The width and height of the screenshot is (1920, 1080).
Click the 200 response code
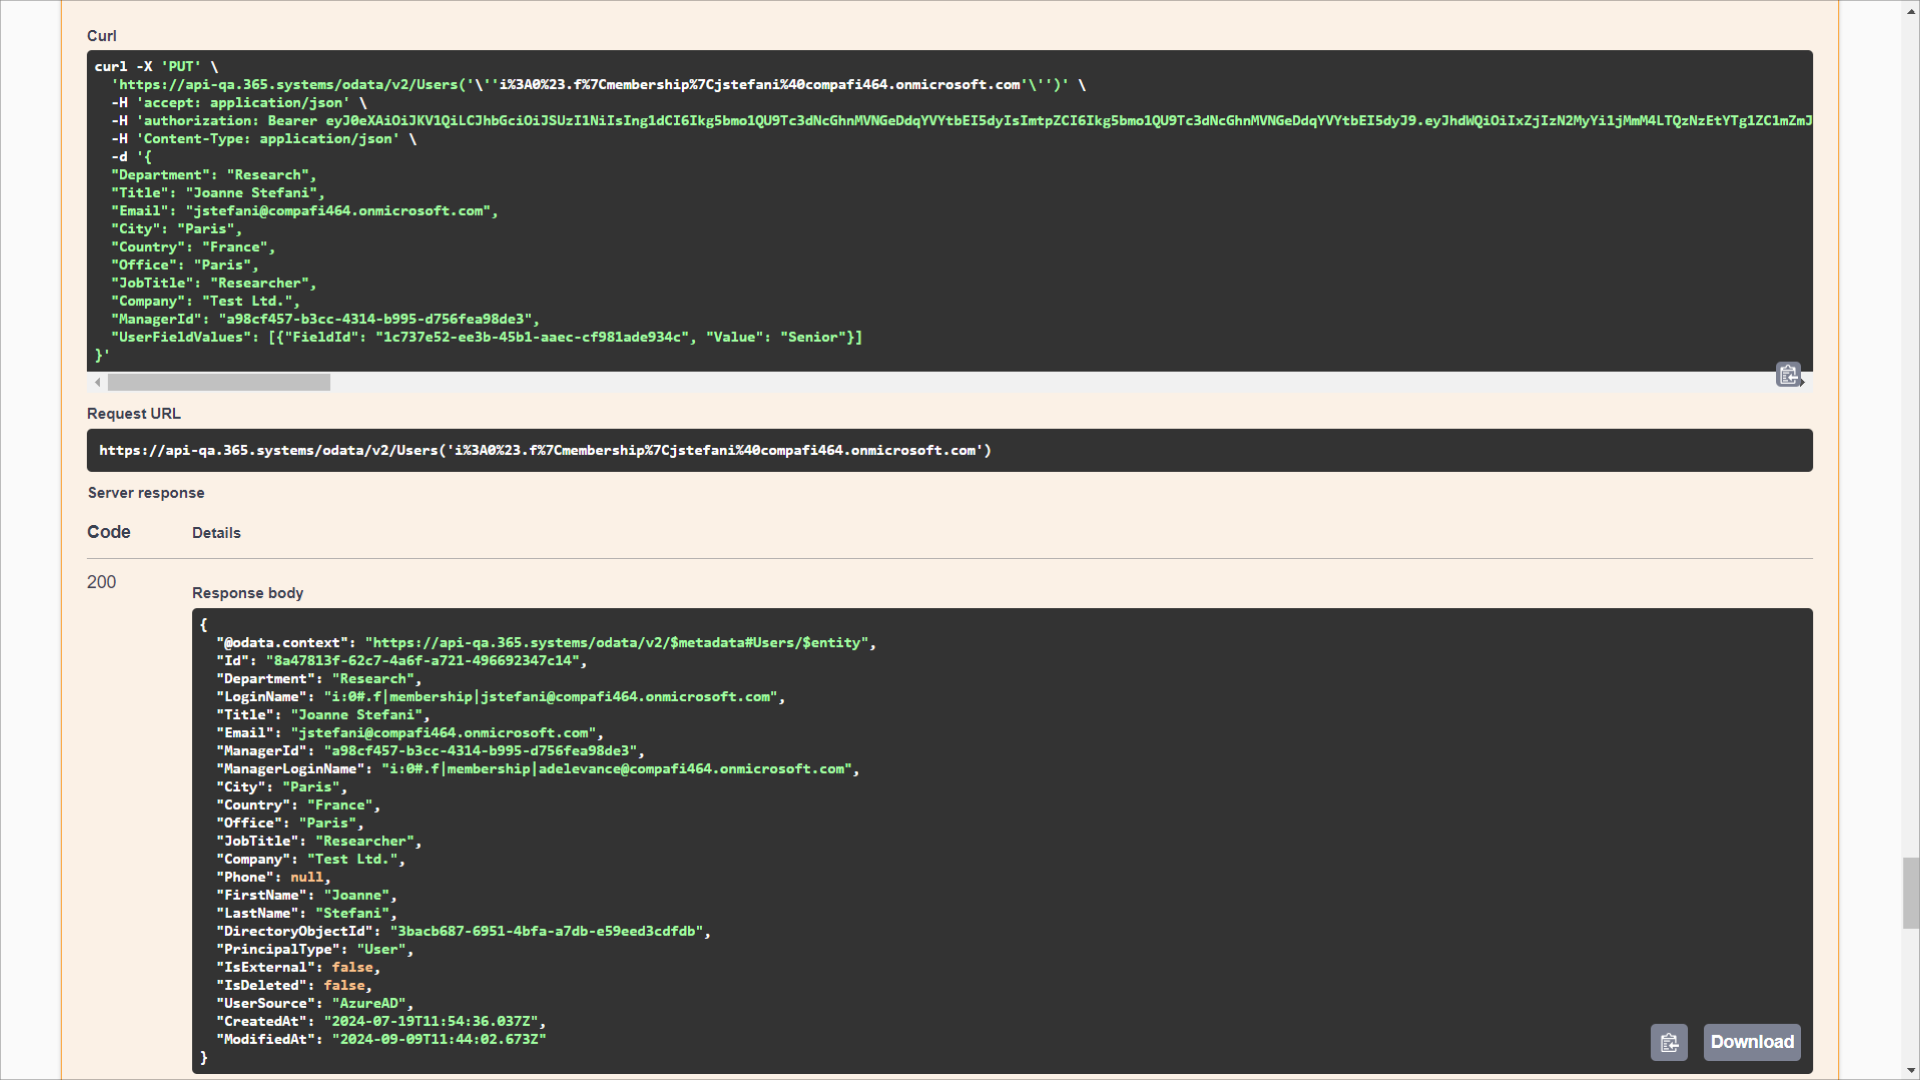(101, 582)
